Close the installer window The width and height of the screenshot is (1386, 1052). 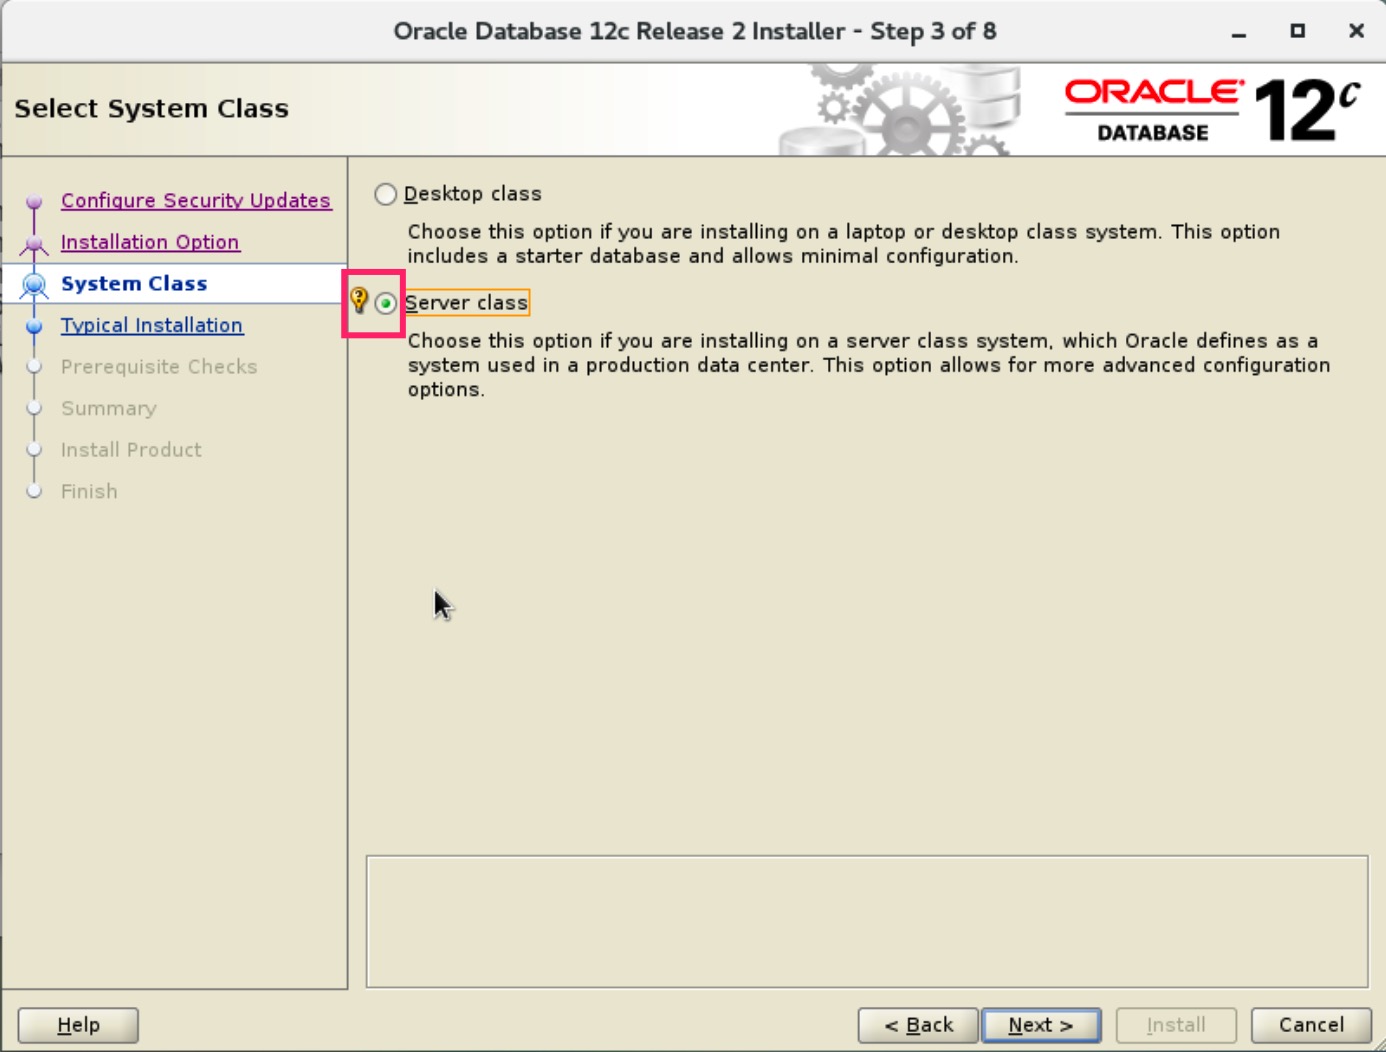click(x=1357, y=31)
